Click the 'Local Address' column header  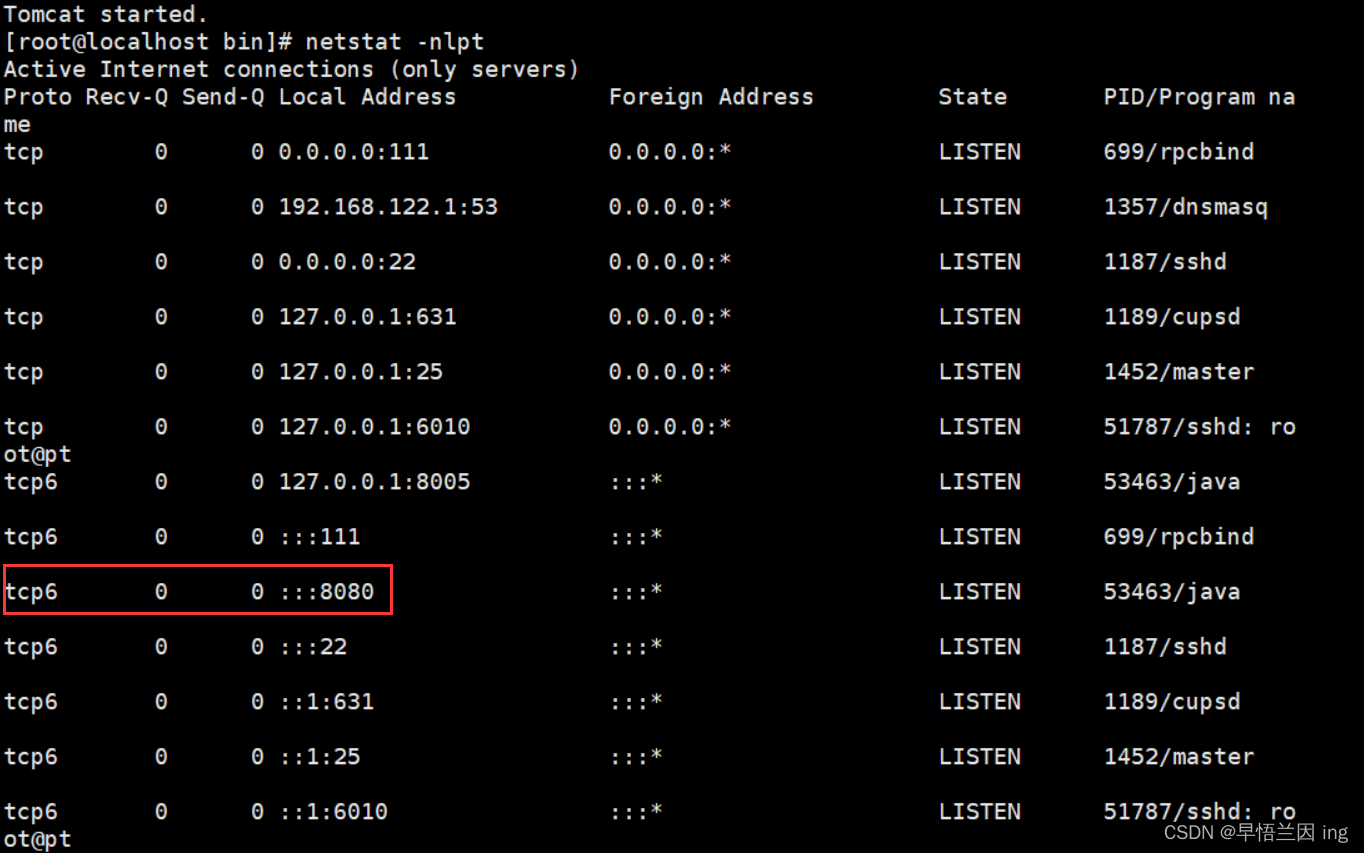pyautogui.click(x=367, y=97)
